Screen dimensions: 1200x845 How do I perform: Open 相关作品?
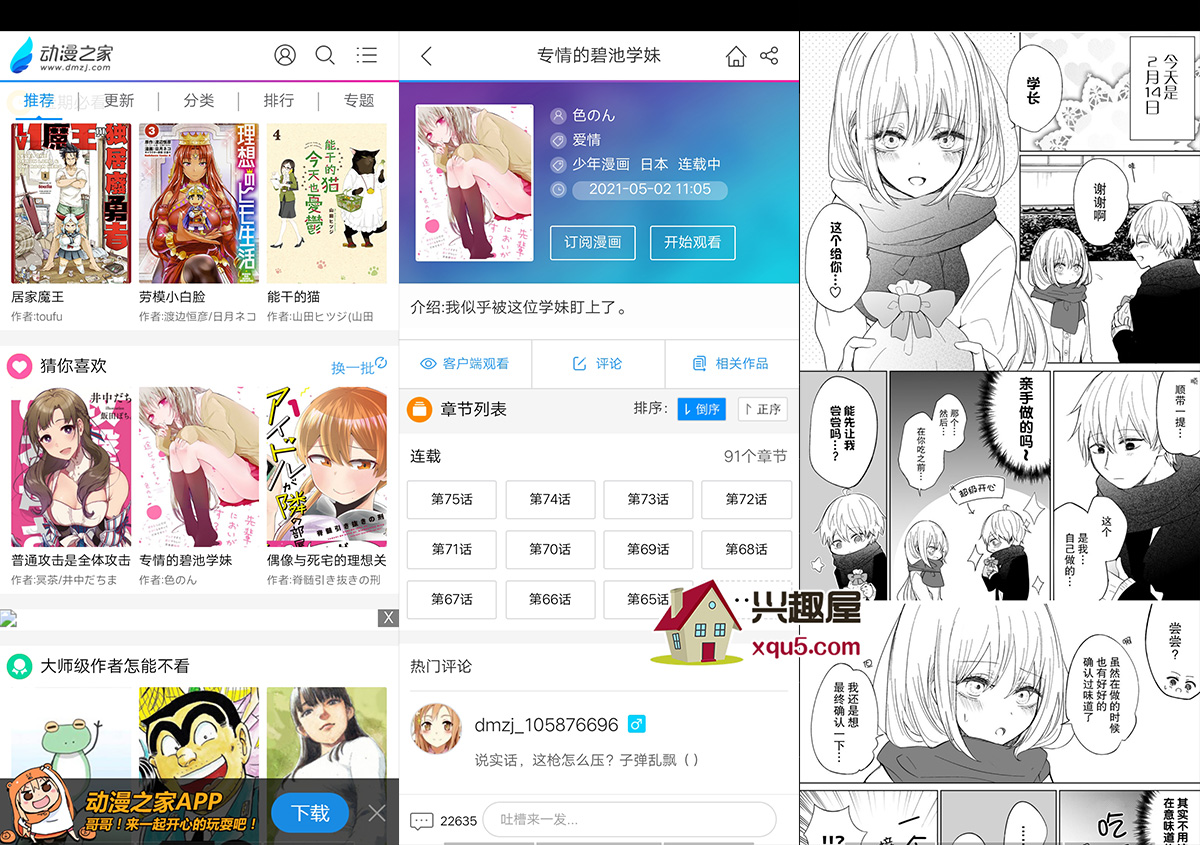[x=732, y=363]
